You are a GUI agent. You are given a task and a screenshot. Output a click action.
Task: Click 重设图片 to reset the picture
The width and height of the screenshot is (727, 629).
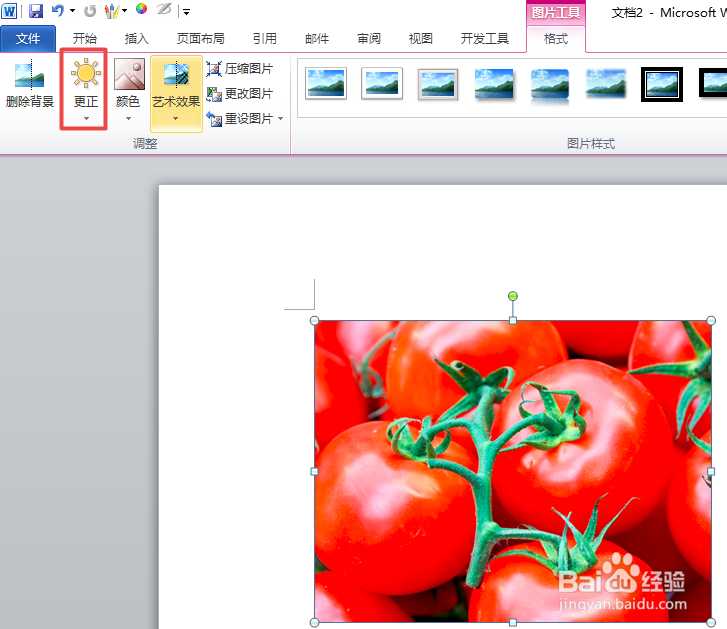click(x=240, y=119)
